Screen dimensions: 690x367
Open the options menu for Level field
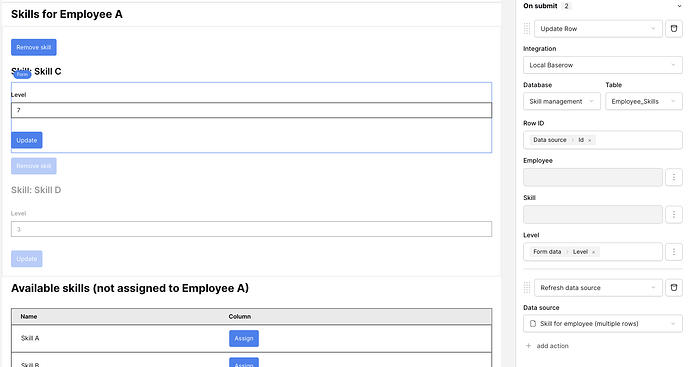pyautogui.click(x=674, y=252)
